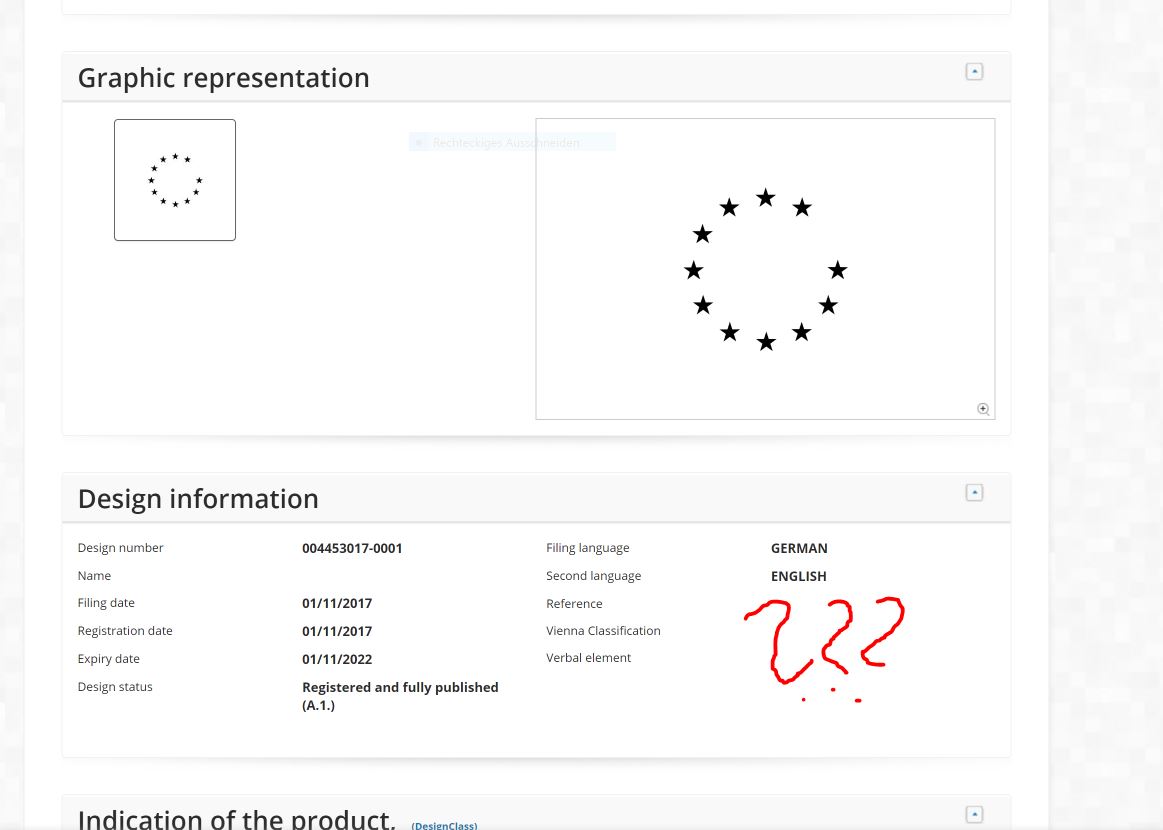Screen dimensions: 1163x830
Task: Click the Design information heading
Action: coord(198,499)
